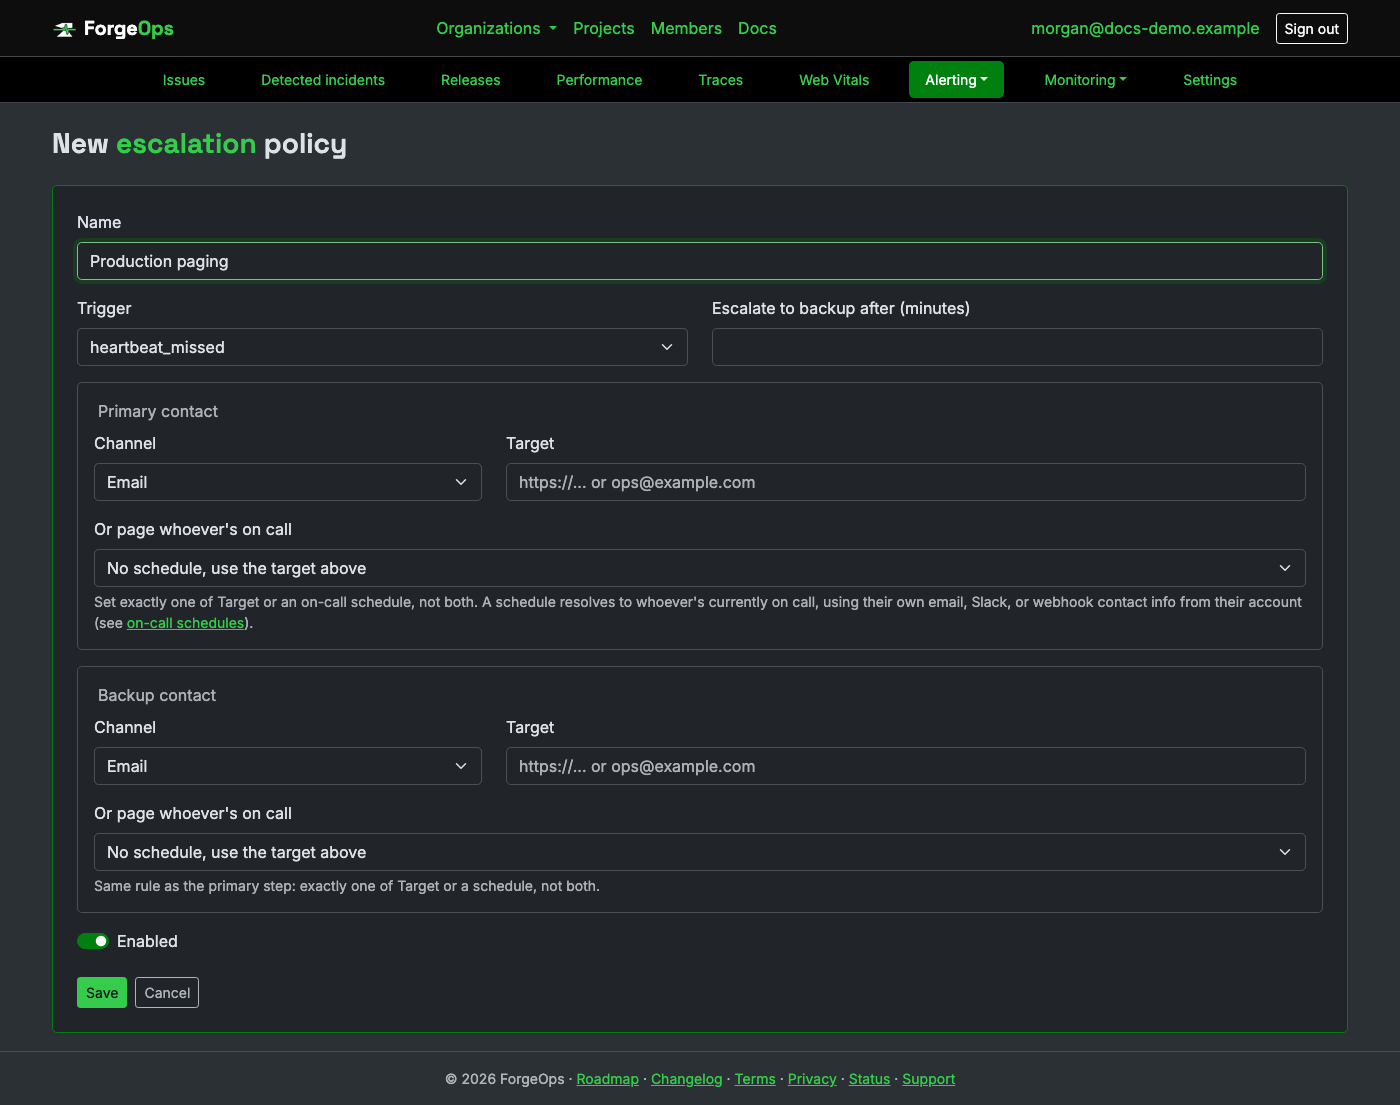Image resolution: width=1400 pixels, height=1105 pixels.
Task: Open the Backup contact Channel dropdown
Action: 288,766
